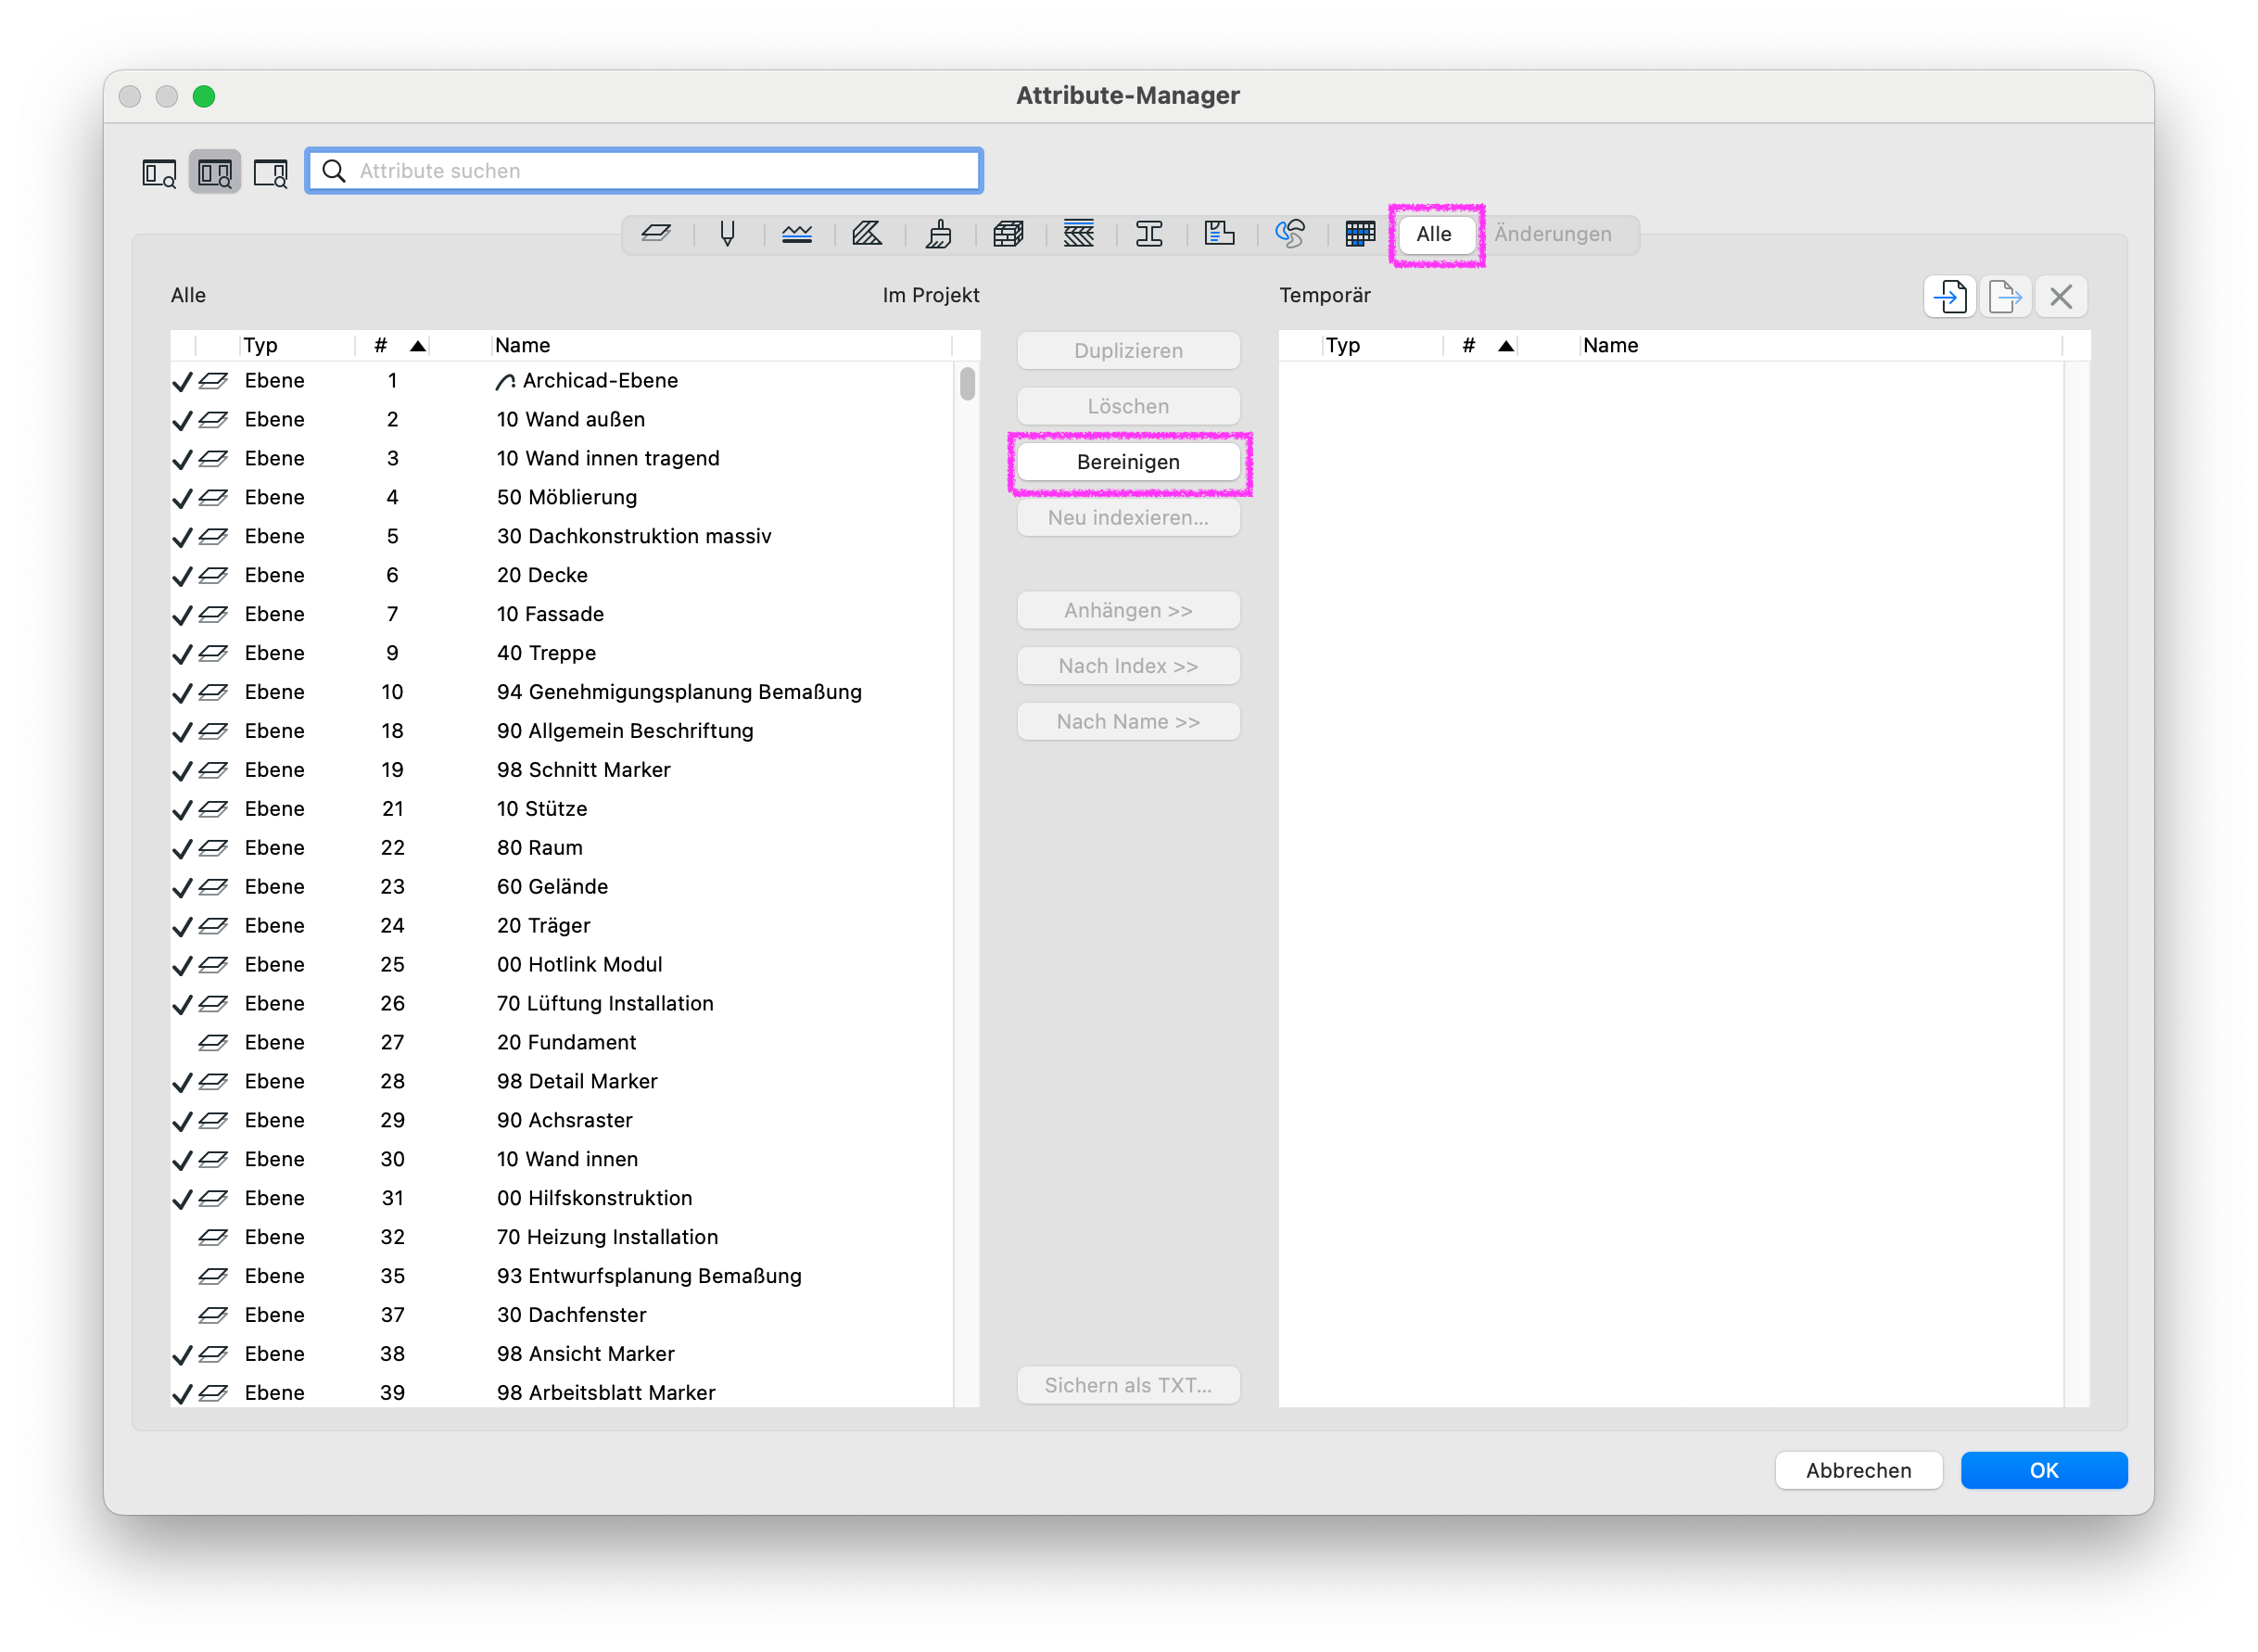Click layer icon of 70 Heizung Installation
2258x1652 pixels.
pos(212,1238)
